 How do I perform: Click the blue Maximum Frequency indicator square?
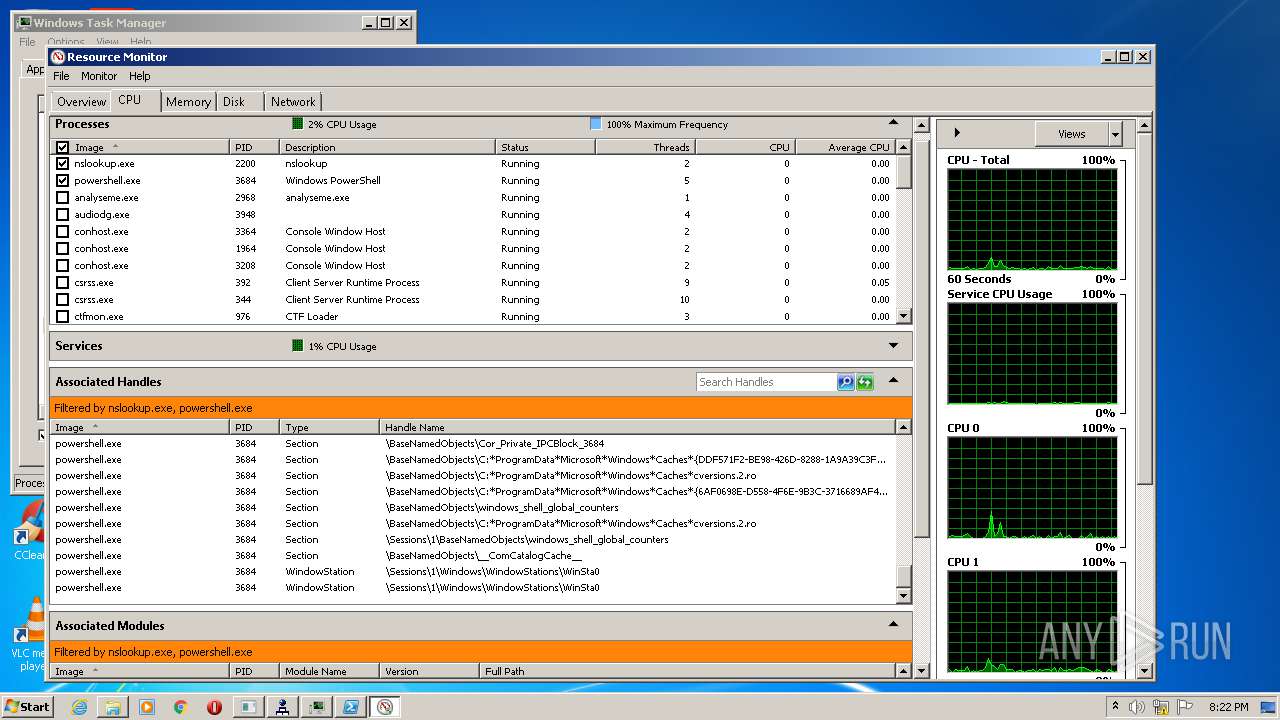click(596, 124)
